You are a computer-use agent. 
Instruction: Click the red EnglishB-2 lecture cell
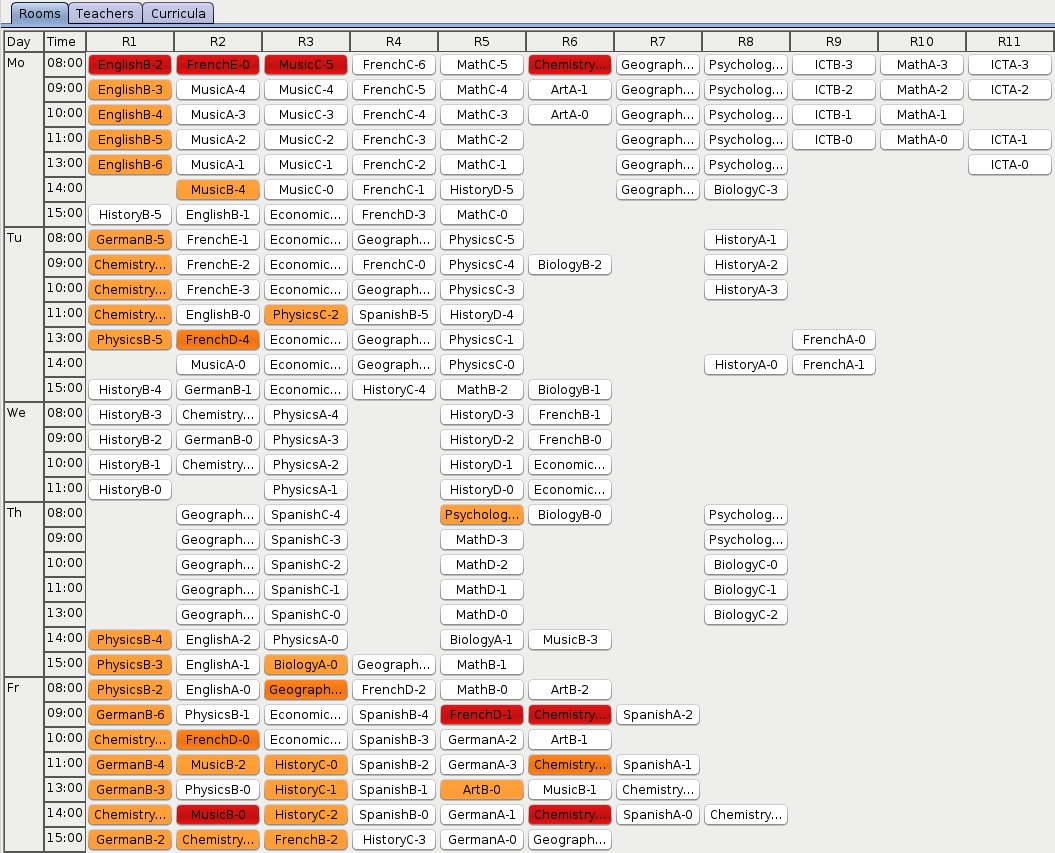(130, 65)
